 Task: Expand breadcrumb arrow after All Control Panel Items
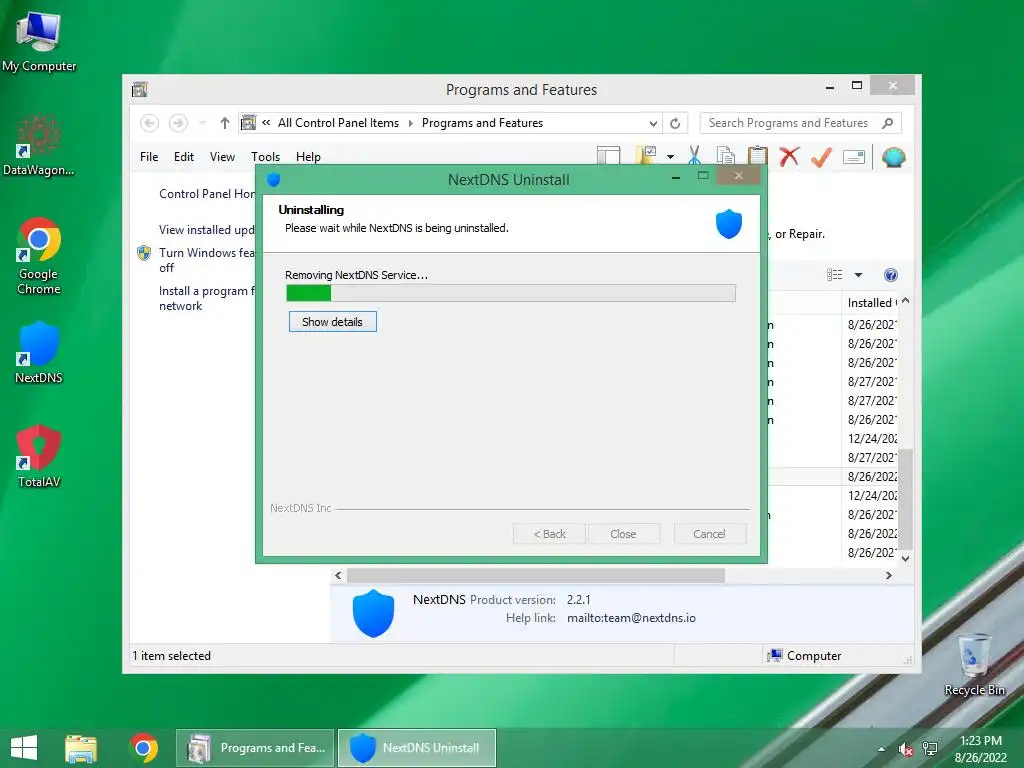pos(411,123)
